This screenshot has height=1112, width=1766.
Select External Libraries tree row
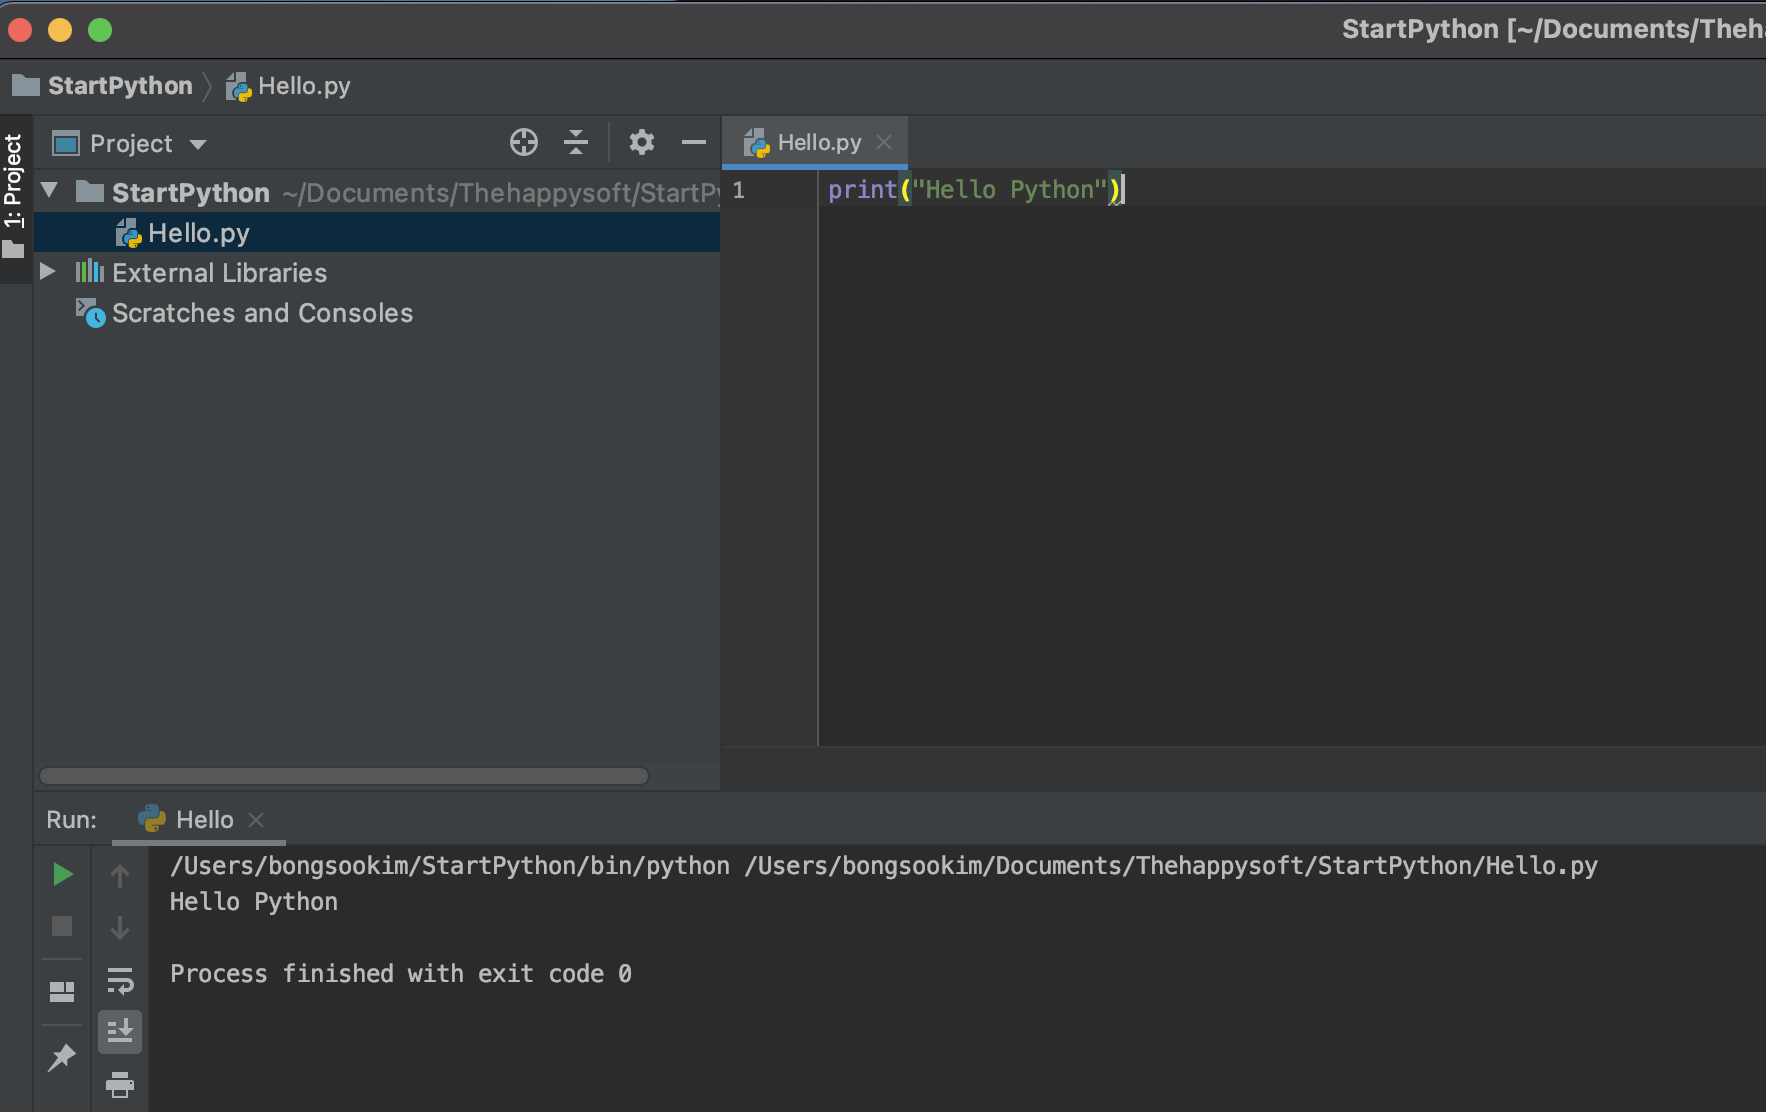tap(377, 273)
